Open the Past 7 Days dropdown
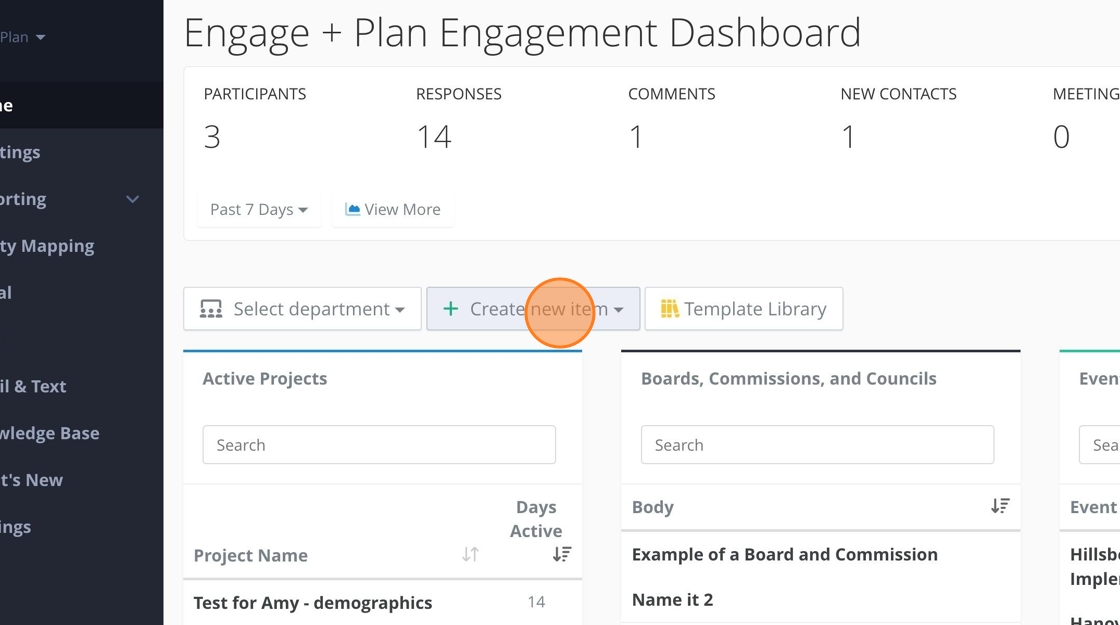The image size is (1120, 625). 259,209
